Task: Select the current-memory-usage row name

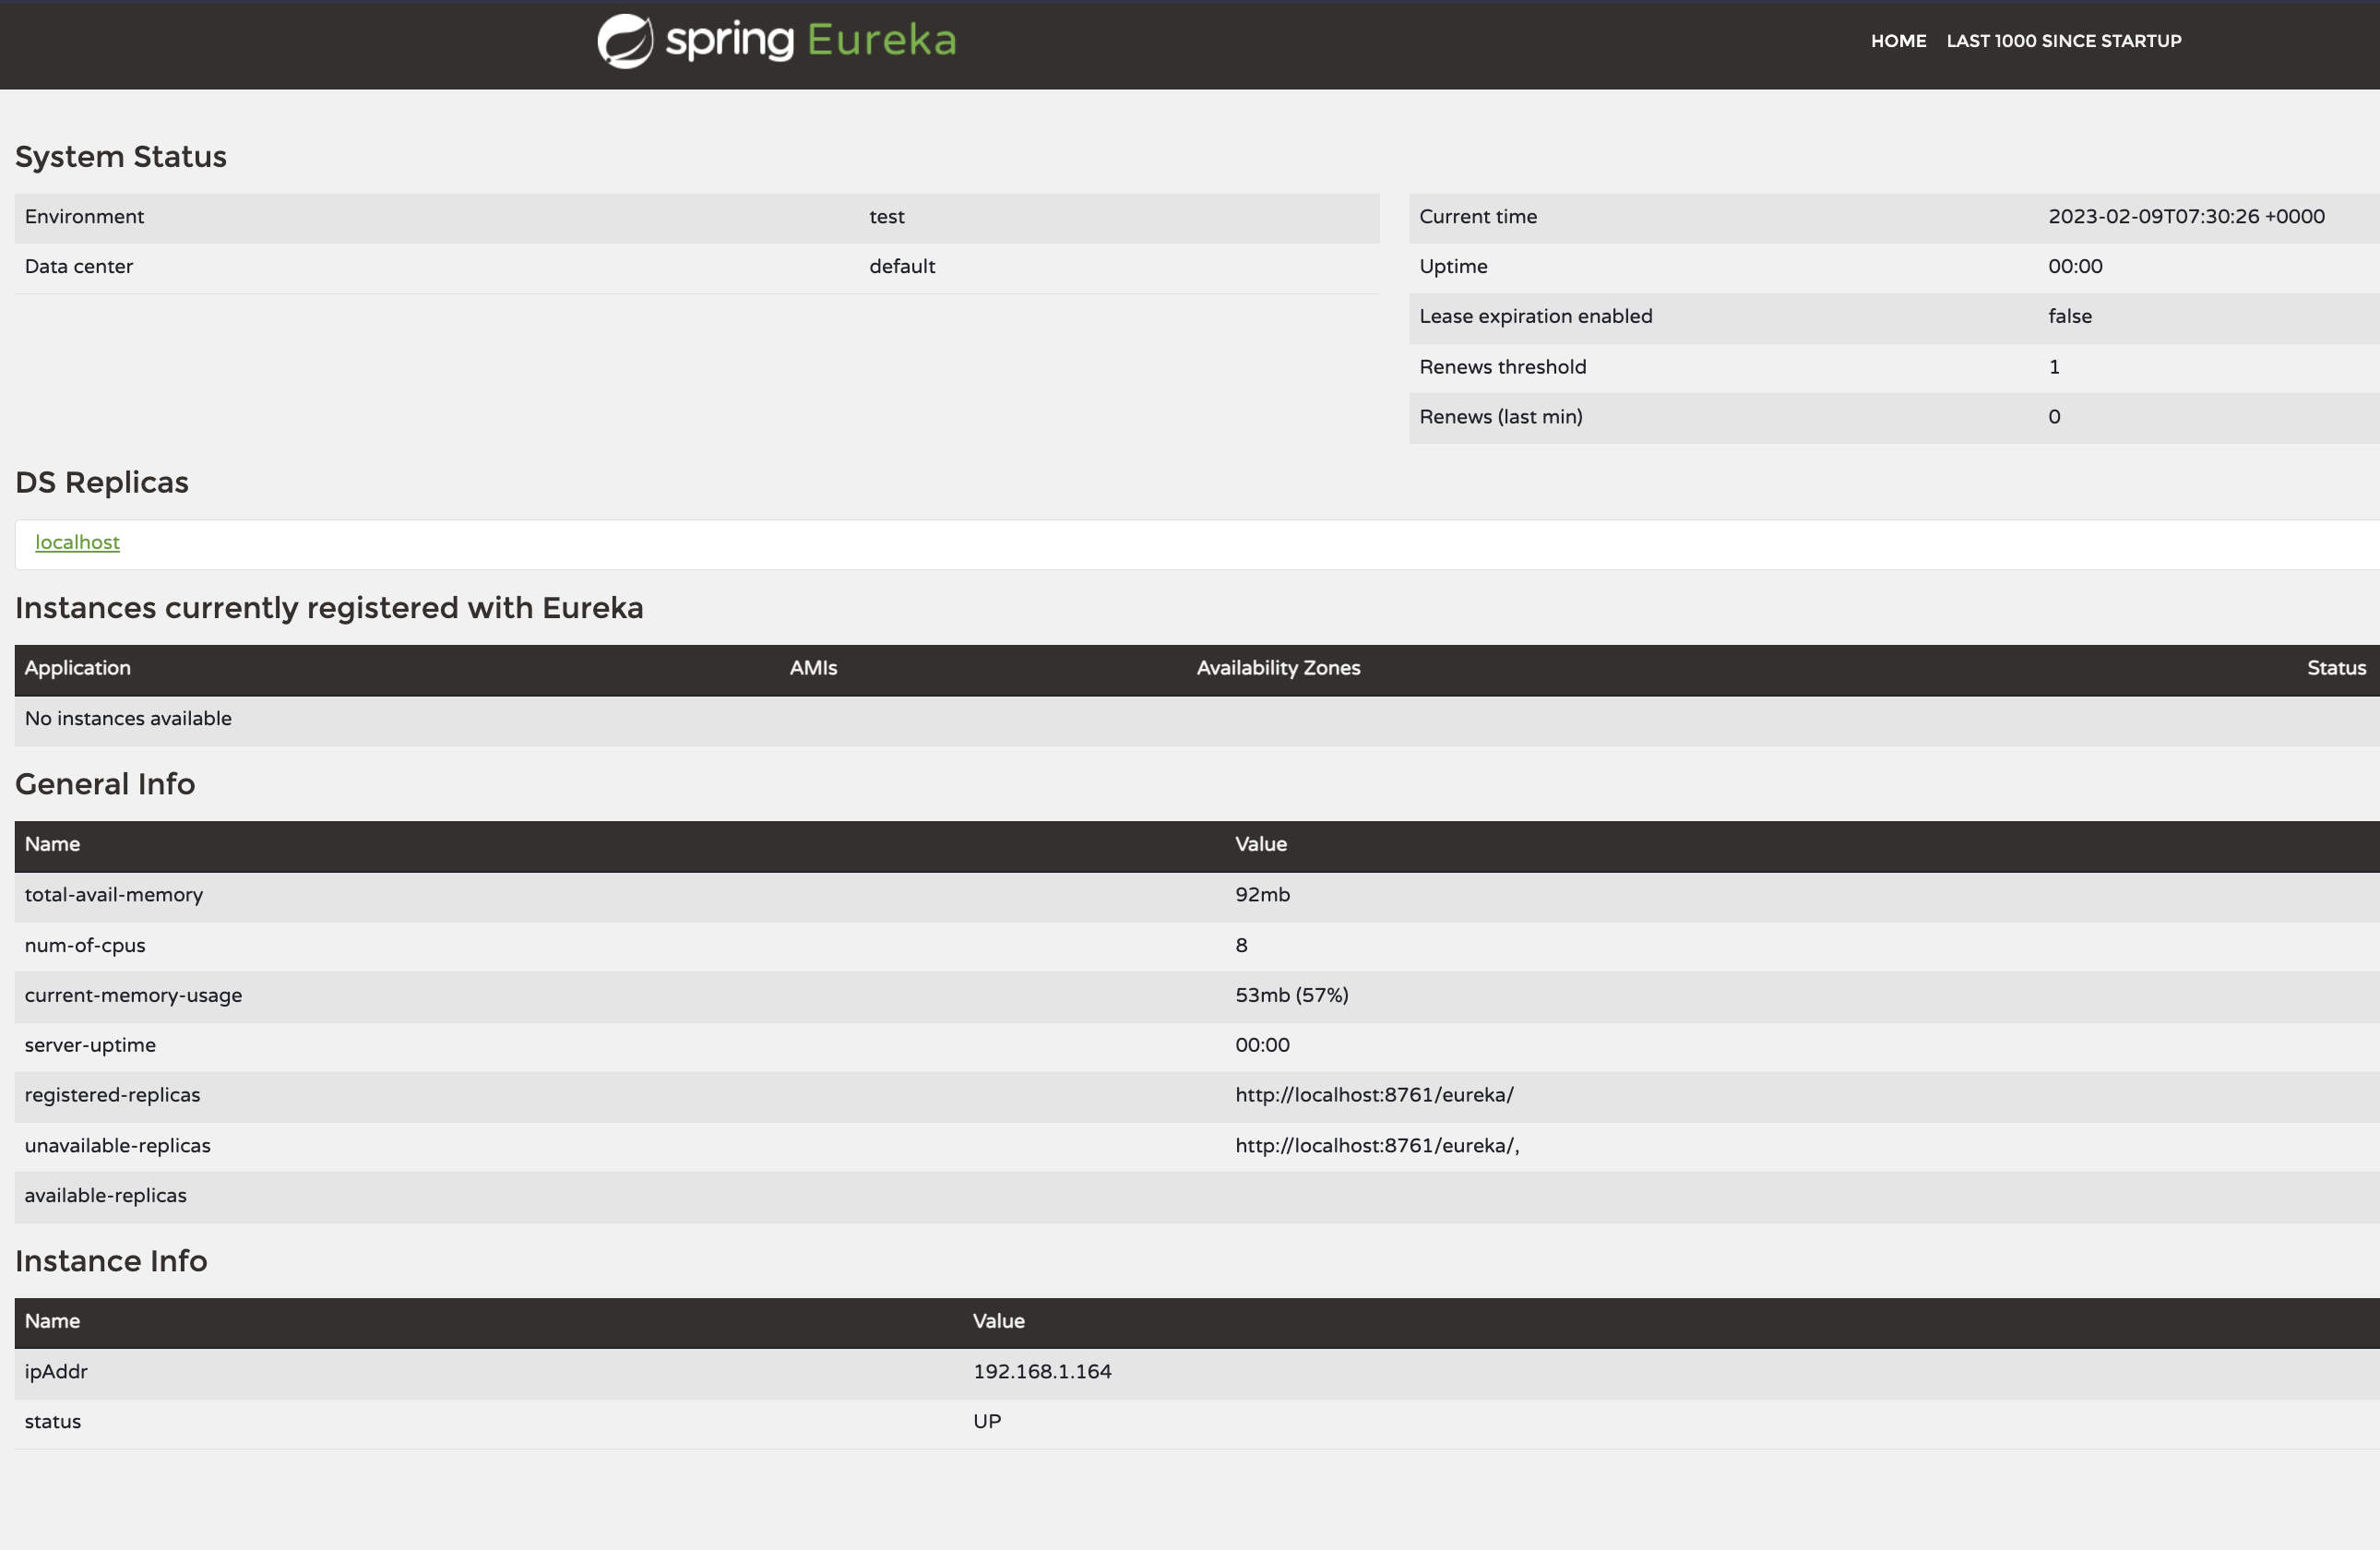Action: pos(133,996)
